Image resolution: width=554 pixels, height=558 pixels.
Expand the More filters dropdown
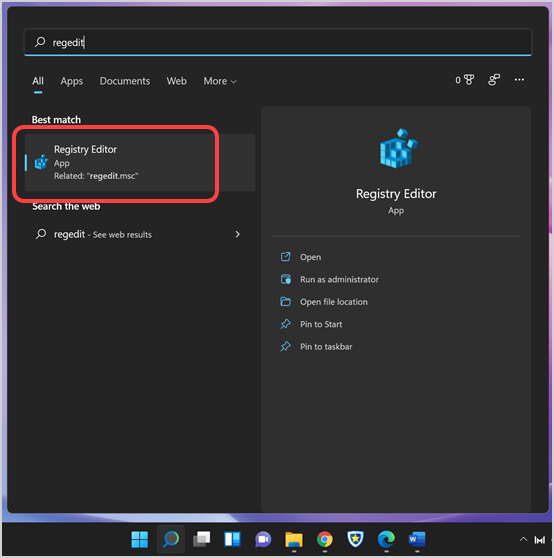point(220,81)
